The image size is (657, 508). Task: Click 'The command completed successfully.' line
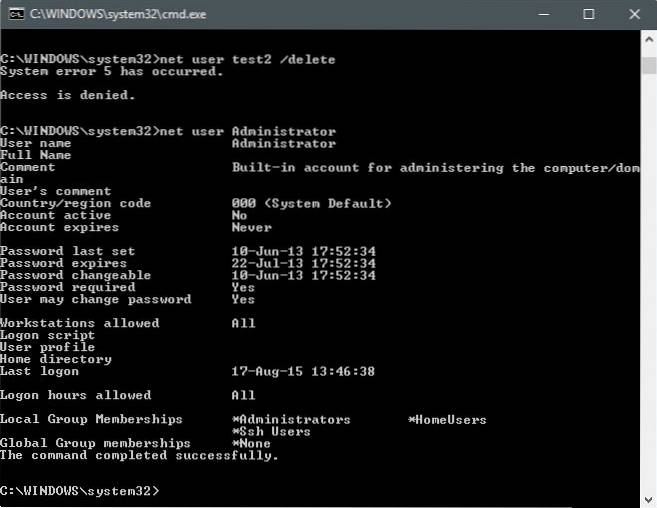pyautogui.click(x=140, y=455)
